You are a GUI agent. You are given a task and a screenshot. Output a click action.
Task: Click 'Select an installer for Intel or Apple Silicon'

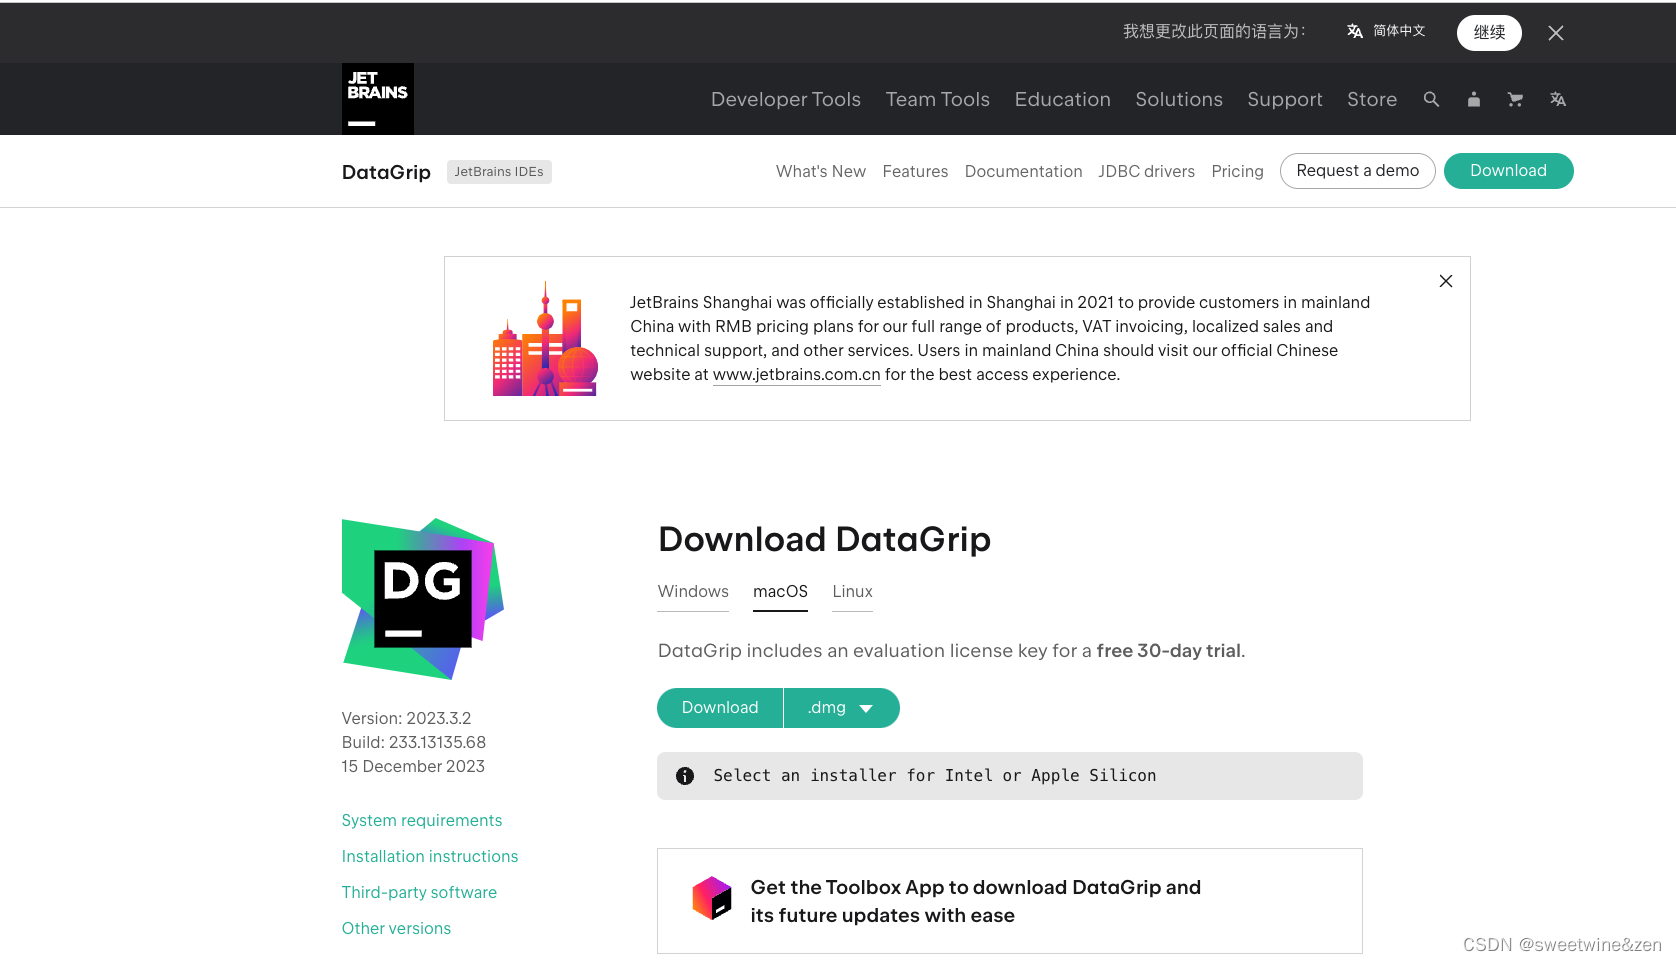935,776
